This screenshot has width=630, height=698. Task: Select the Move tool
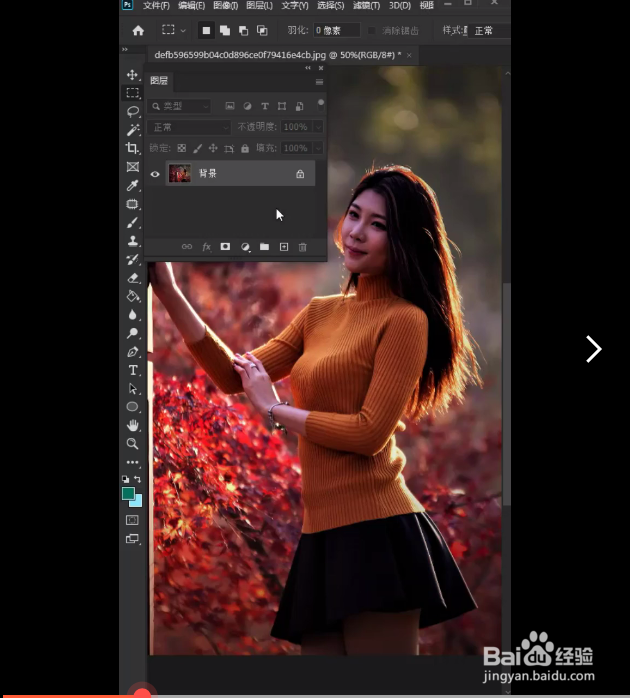(132, 74)
